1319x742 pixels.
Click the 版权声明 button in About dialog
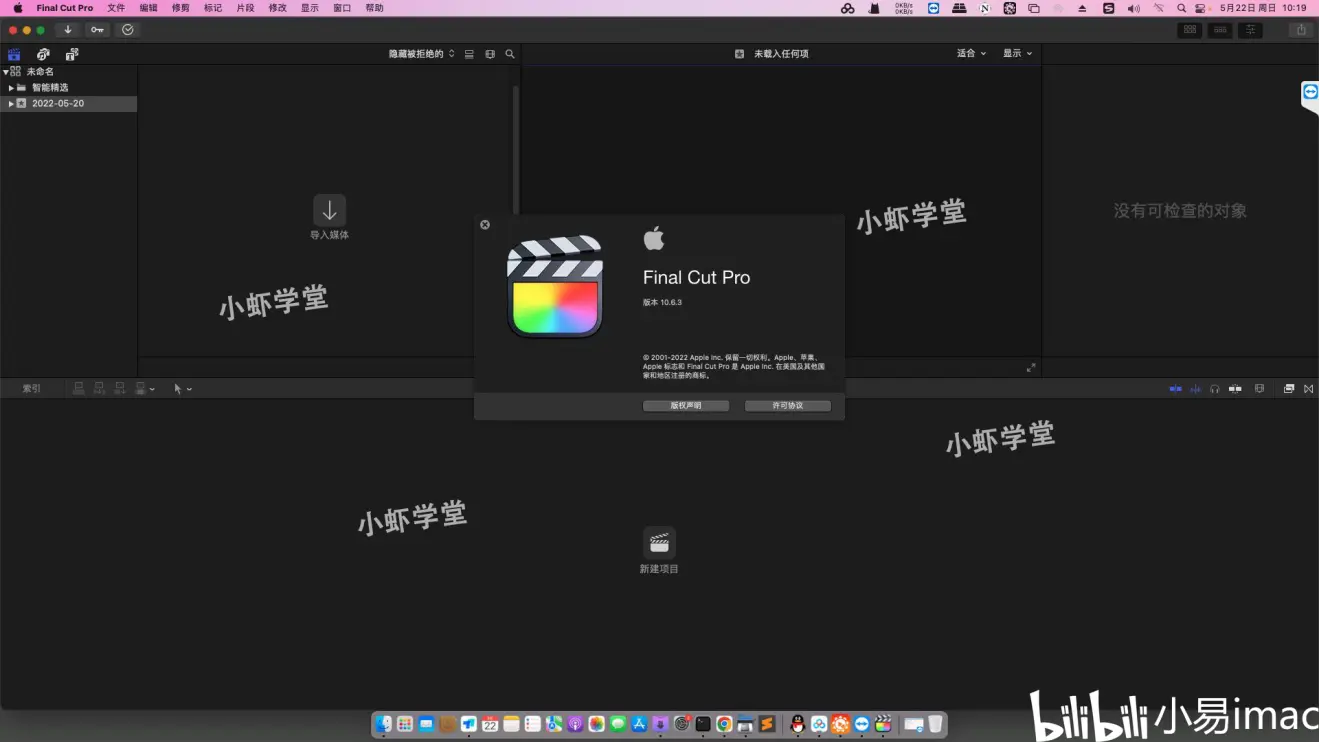(686, 406)
